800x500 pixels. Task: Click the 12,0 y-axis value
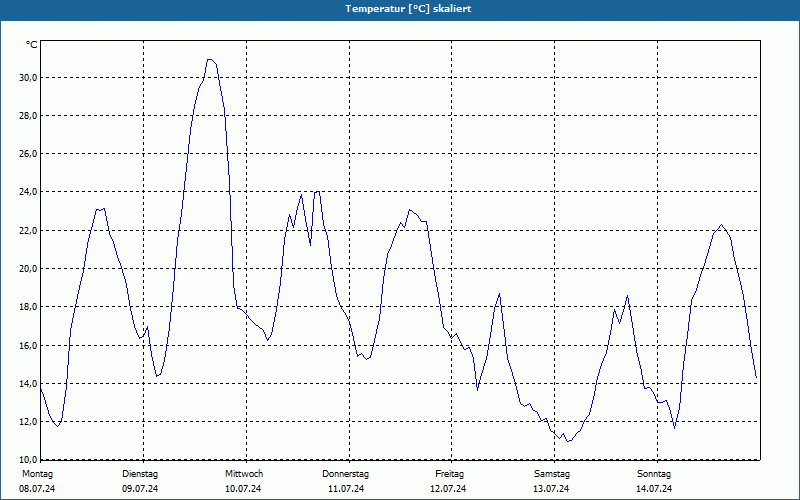pyautogui.click(x=27, y=422)
